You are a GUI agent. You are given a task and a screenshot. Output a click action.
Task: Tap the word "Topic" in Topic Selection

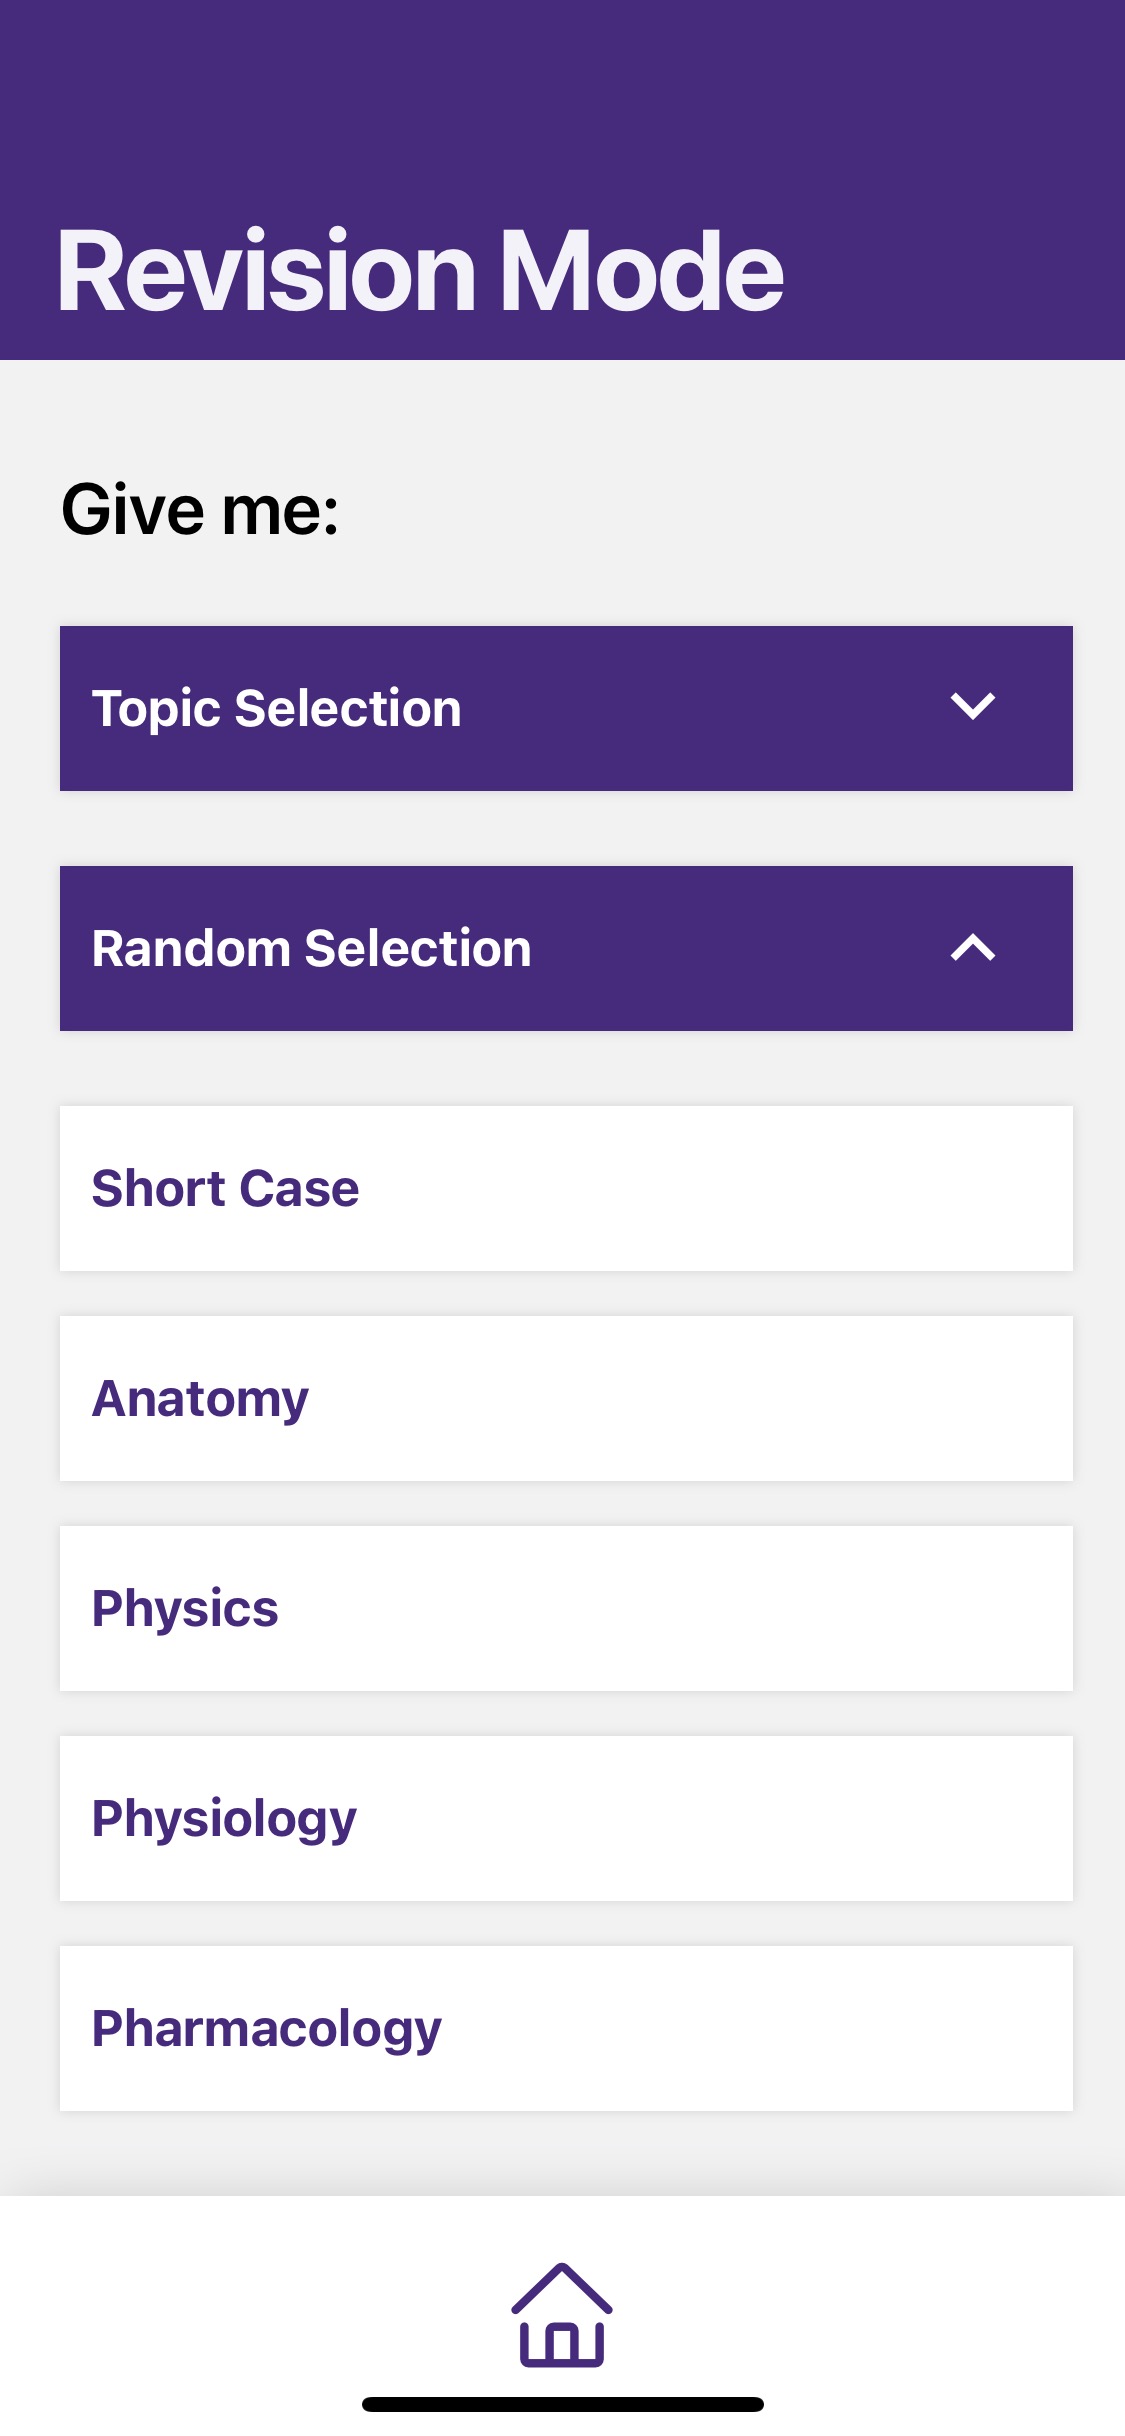(x=156, y=709)
